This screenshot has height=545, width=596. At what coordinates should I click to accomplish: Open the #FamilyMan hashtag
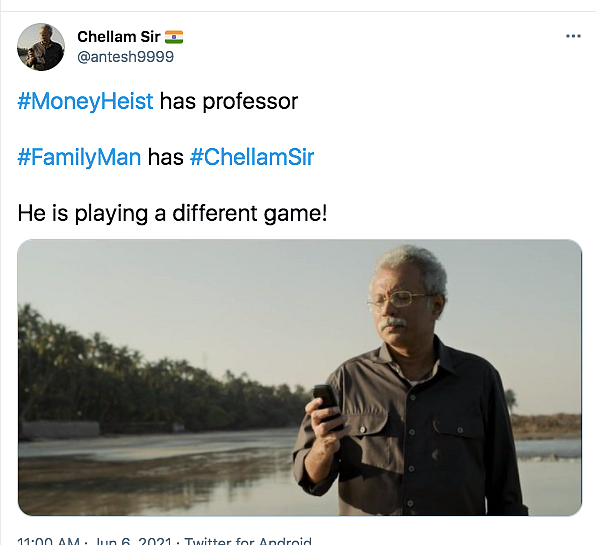[79, 157]
